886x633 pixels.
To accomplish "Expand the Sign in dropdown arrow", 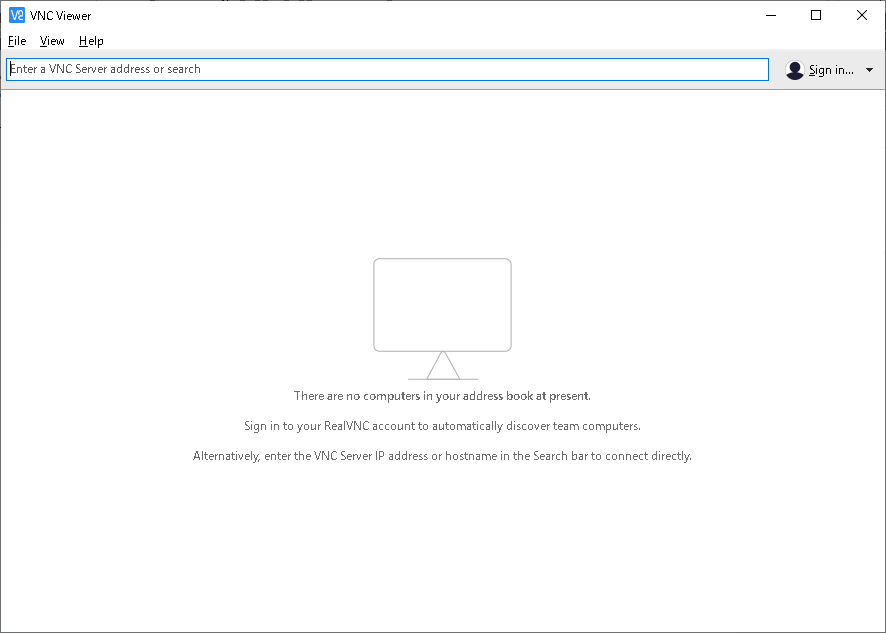I will tap(869, 70).
